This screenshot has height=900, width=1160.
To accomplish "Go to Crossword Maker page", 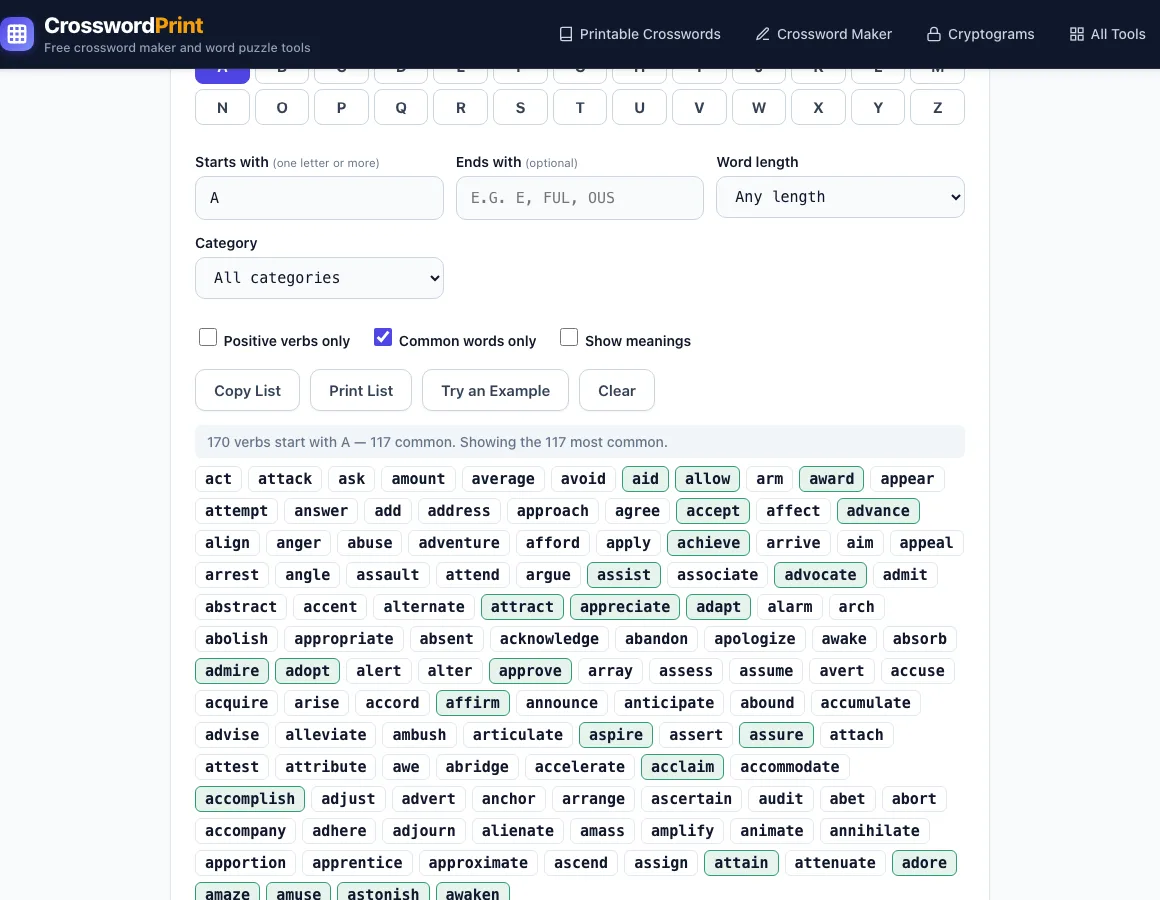I will [823, 34].
